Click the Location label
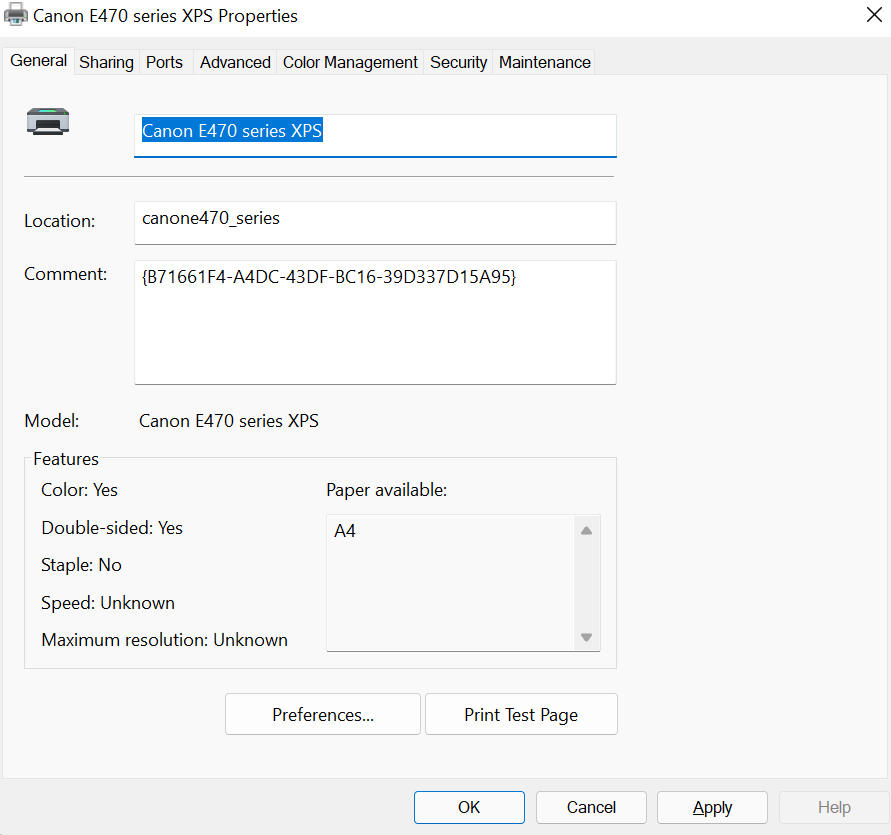The image size is (891, 835). 60,221
